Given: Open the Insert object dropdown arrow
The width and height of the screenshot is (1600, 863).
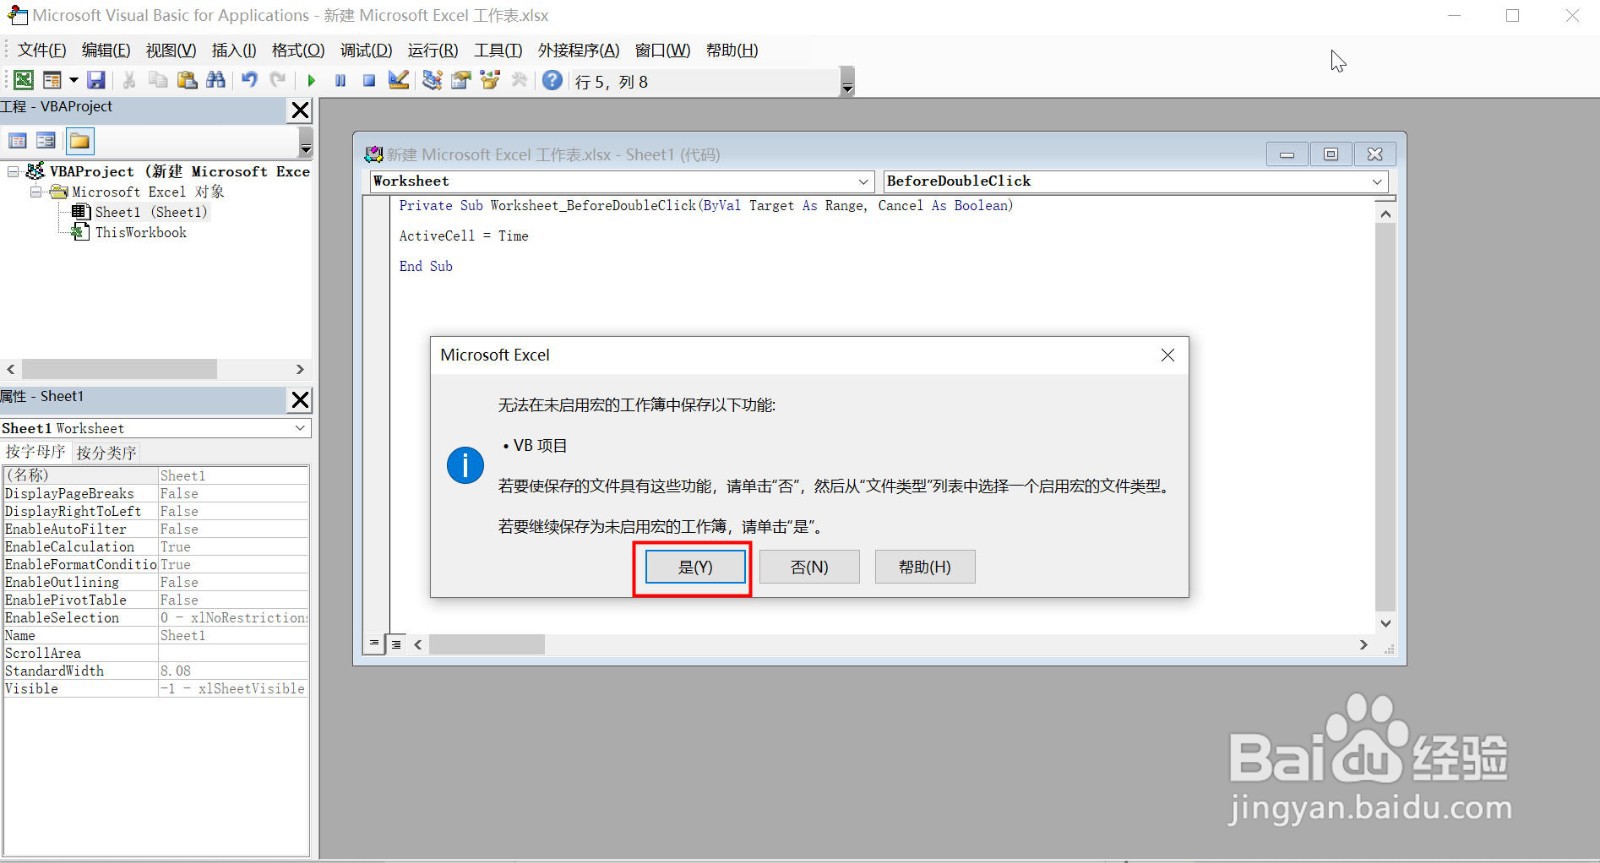Looking at the screenshot, I should point(73,80).
